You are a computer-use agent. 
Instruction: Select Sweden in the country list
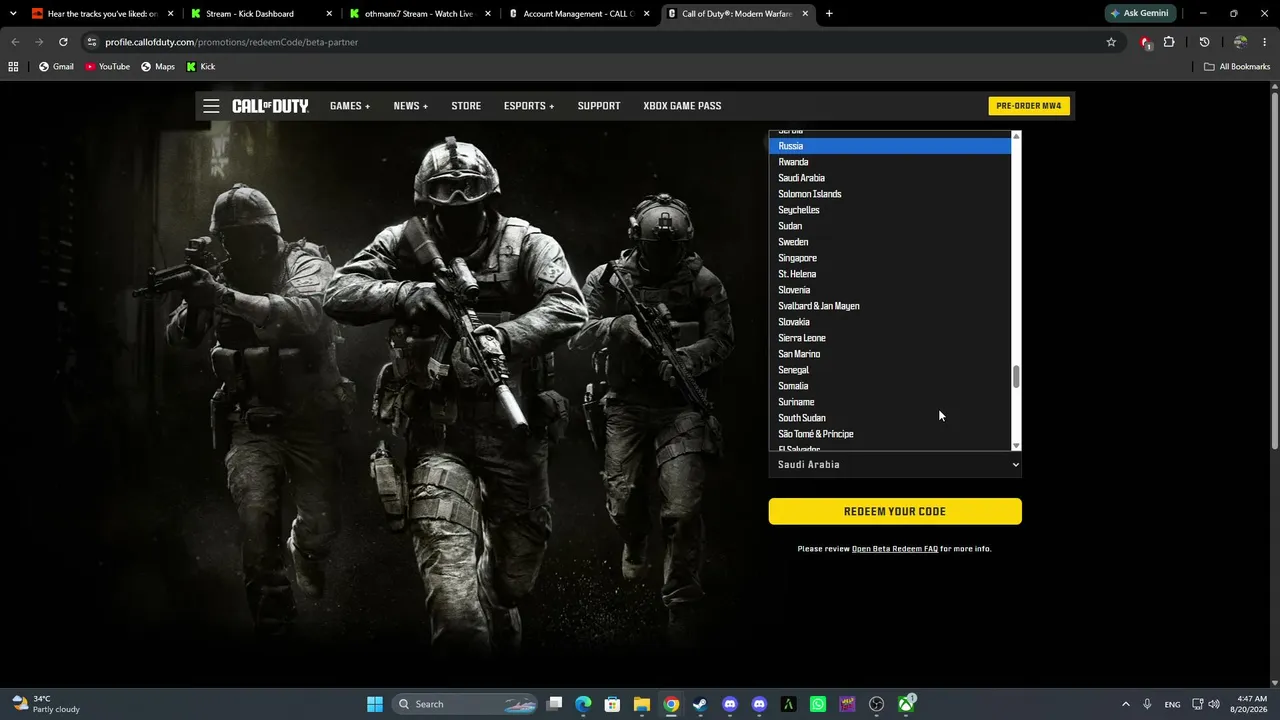pyautogui.click(x=890, y=242)
